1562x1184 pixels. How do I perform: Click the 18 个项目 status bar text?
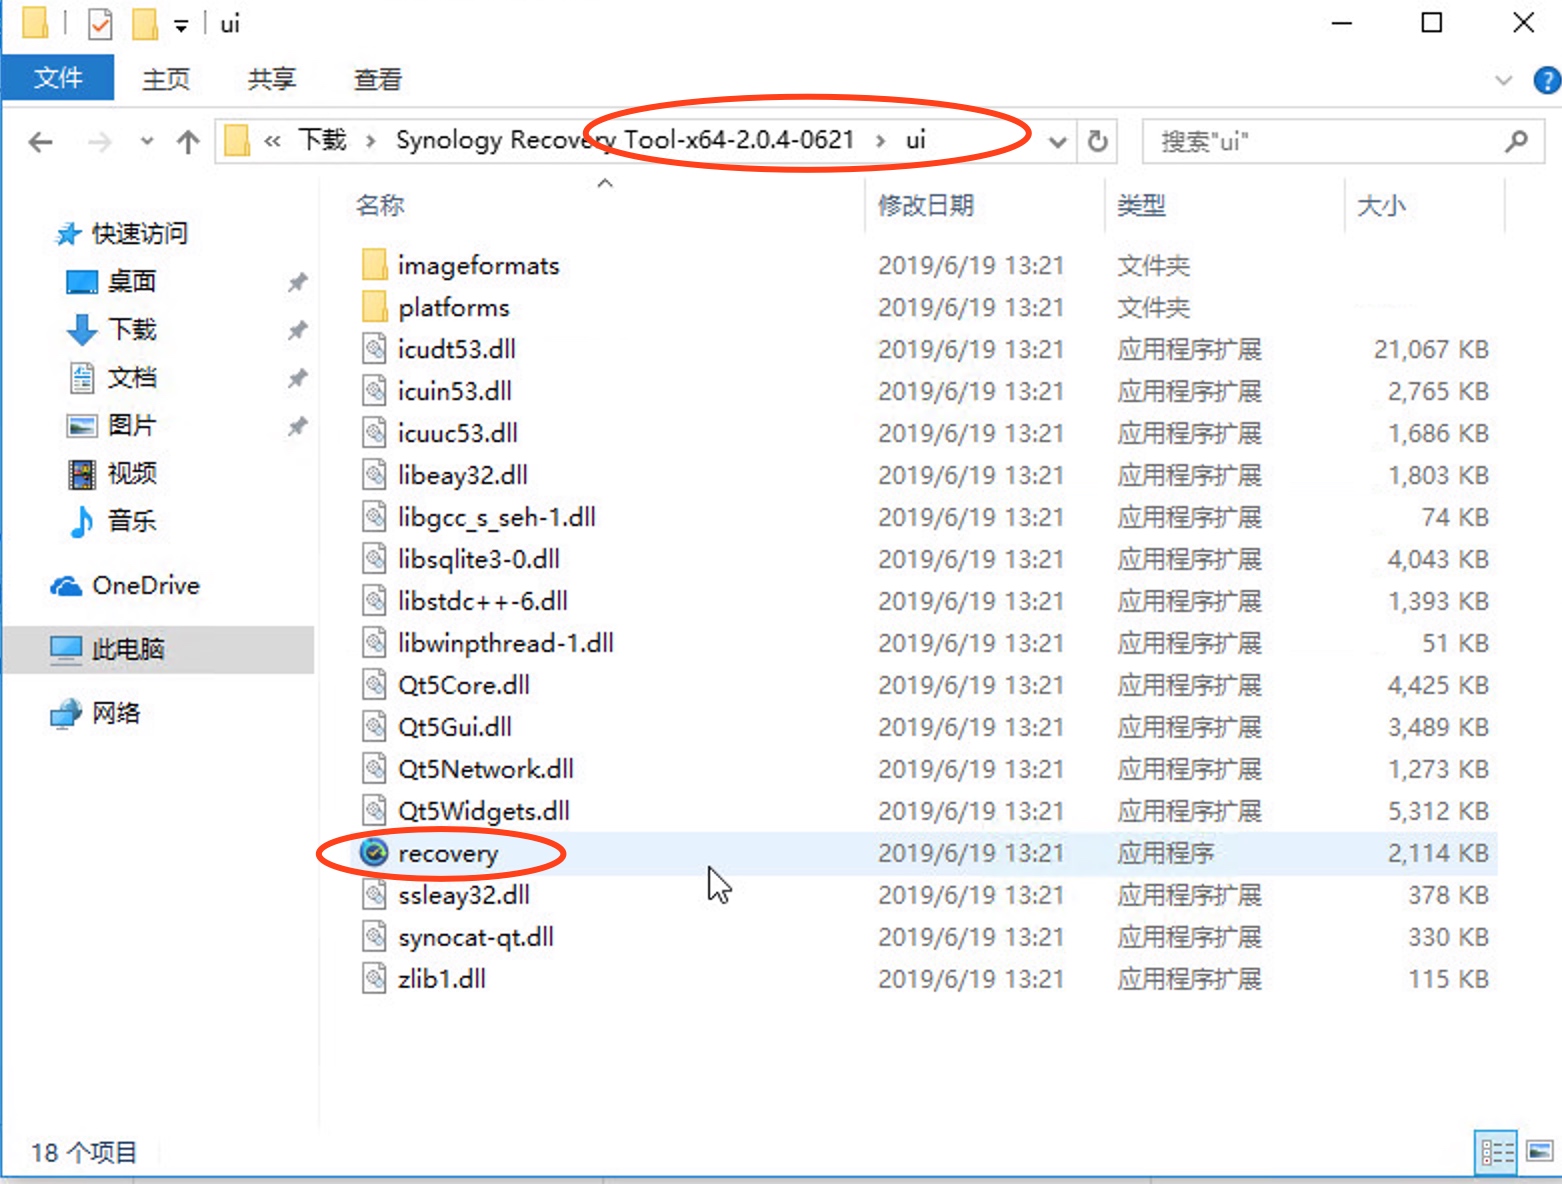pyautogui.click(x=84, y=1153)
